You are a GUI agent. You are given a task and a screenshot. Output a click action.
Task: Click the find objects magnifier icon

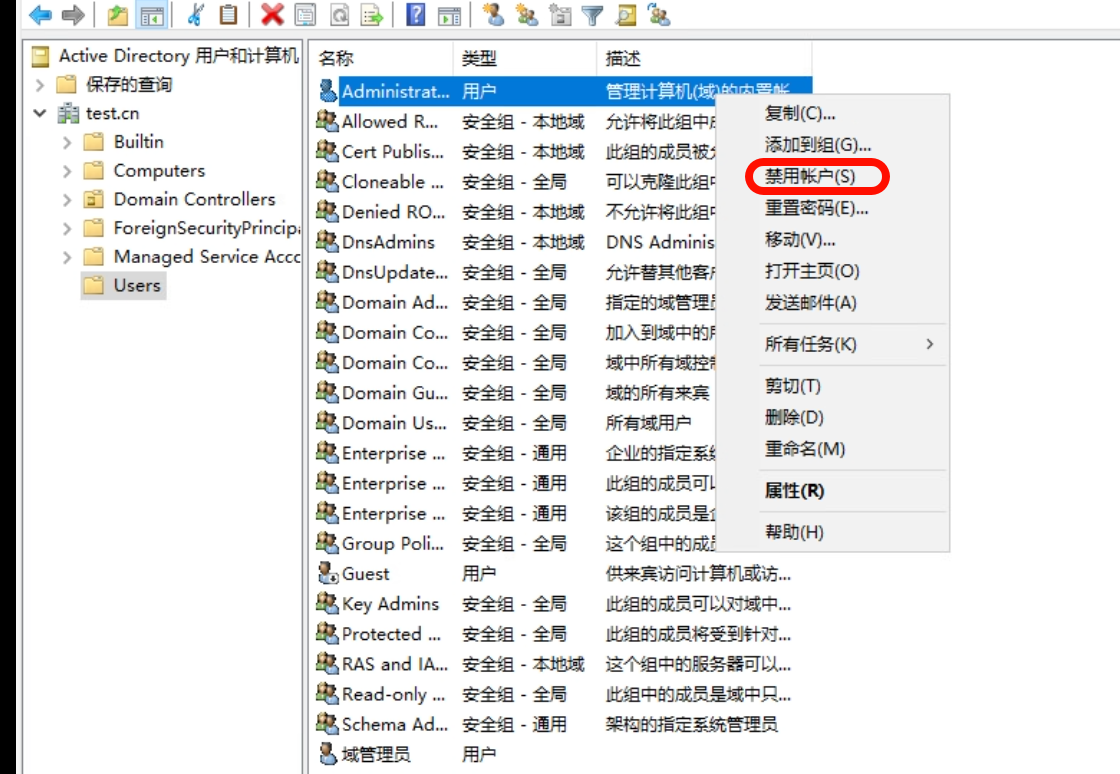coord(626,14)
